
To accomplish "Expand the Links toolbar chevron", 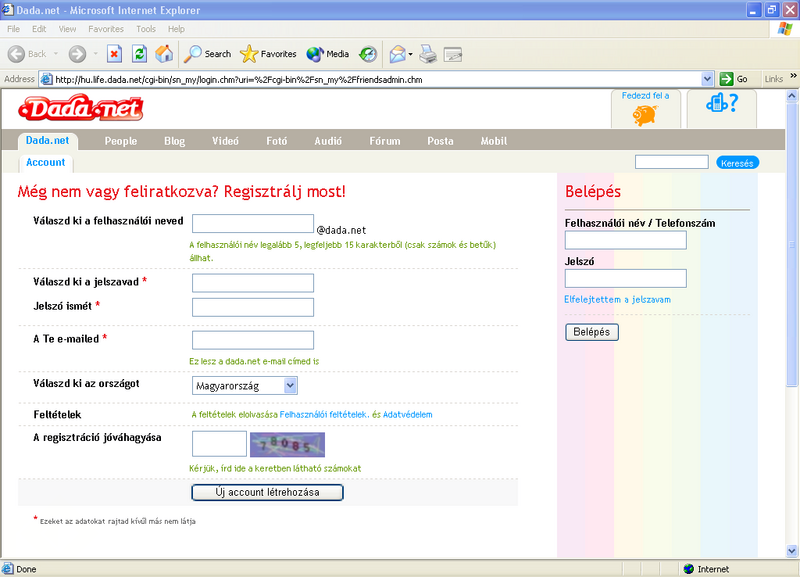I will tap(793, 76).
